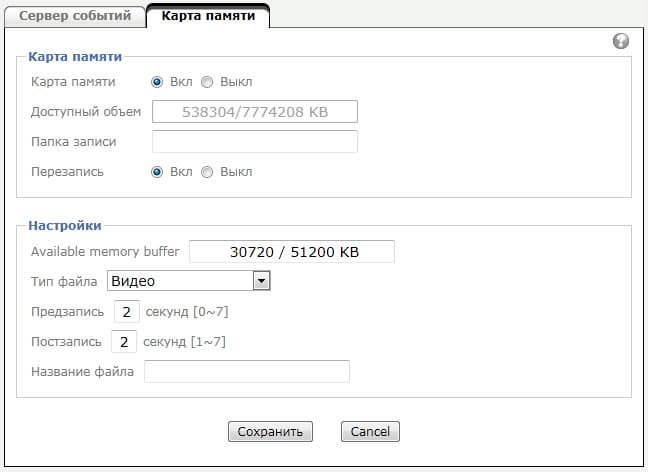Click the Тип файла label
Image resolution: width=648 pixels, height=472 pixels.
64,281
